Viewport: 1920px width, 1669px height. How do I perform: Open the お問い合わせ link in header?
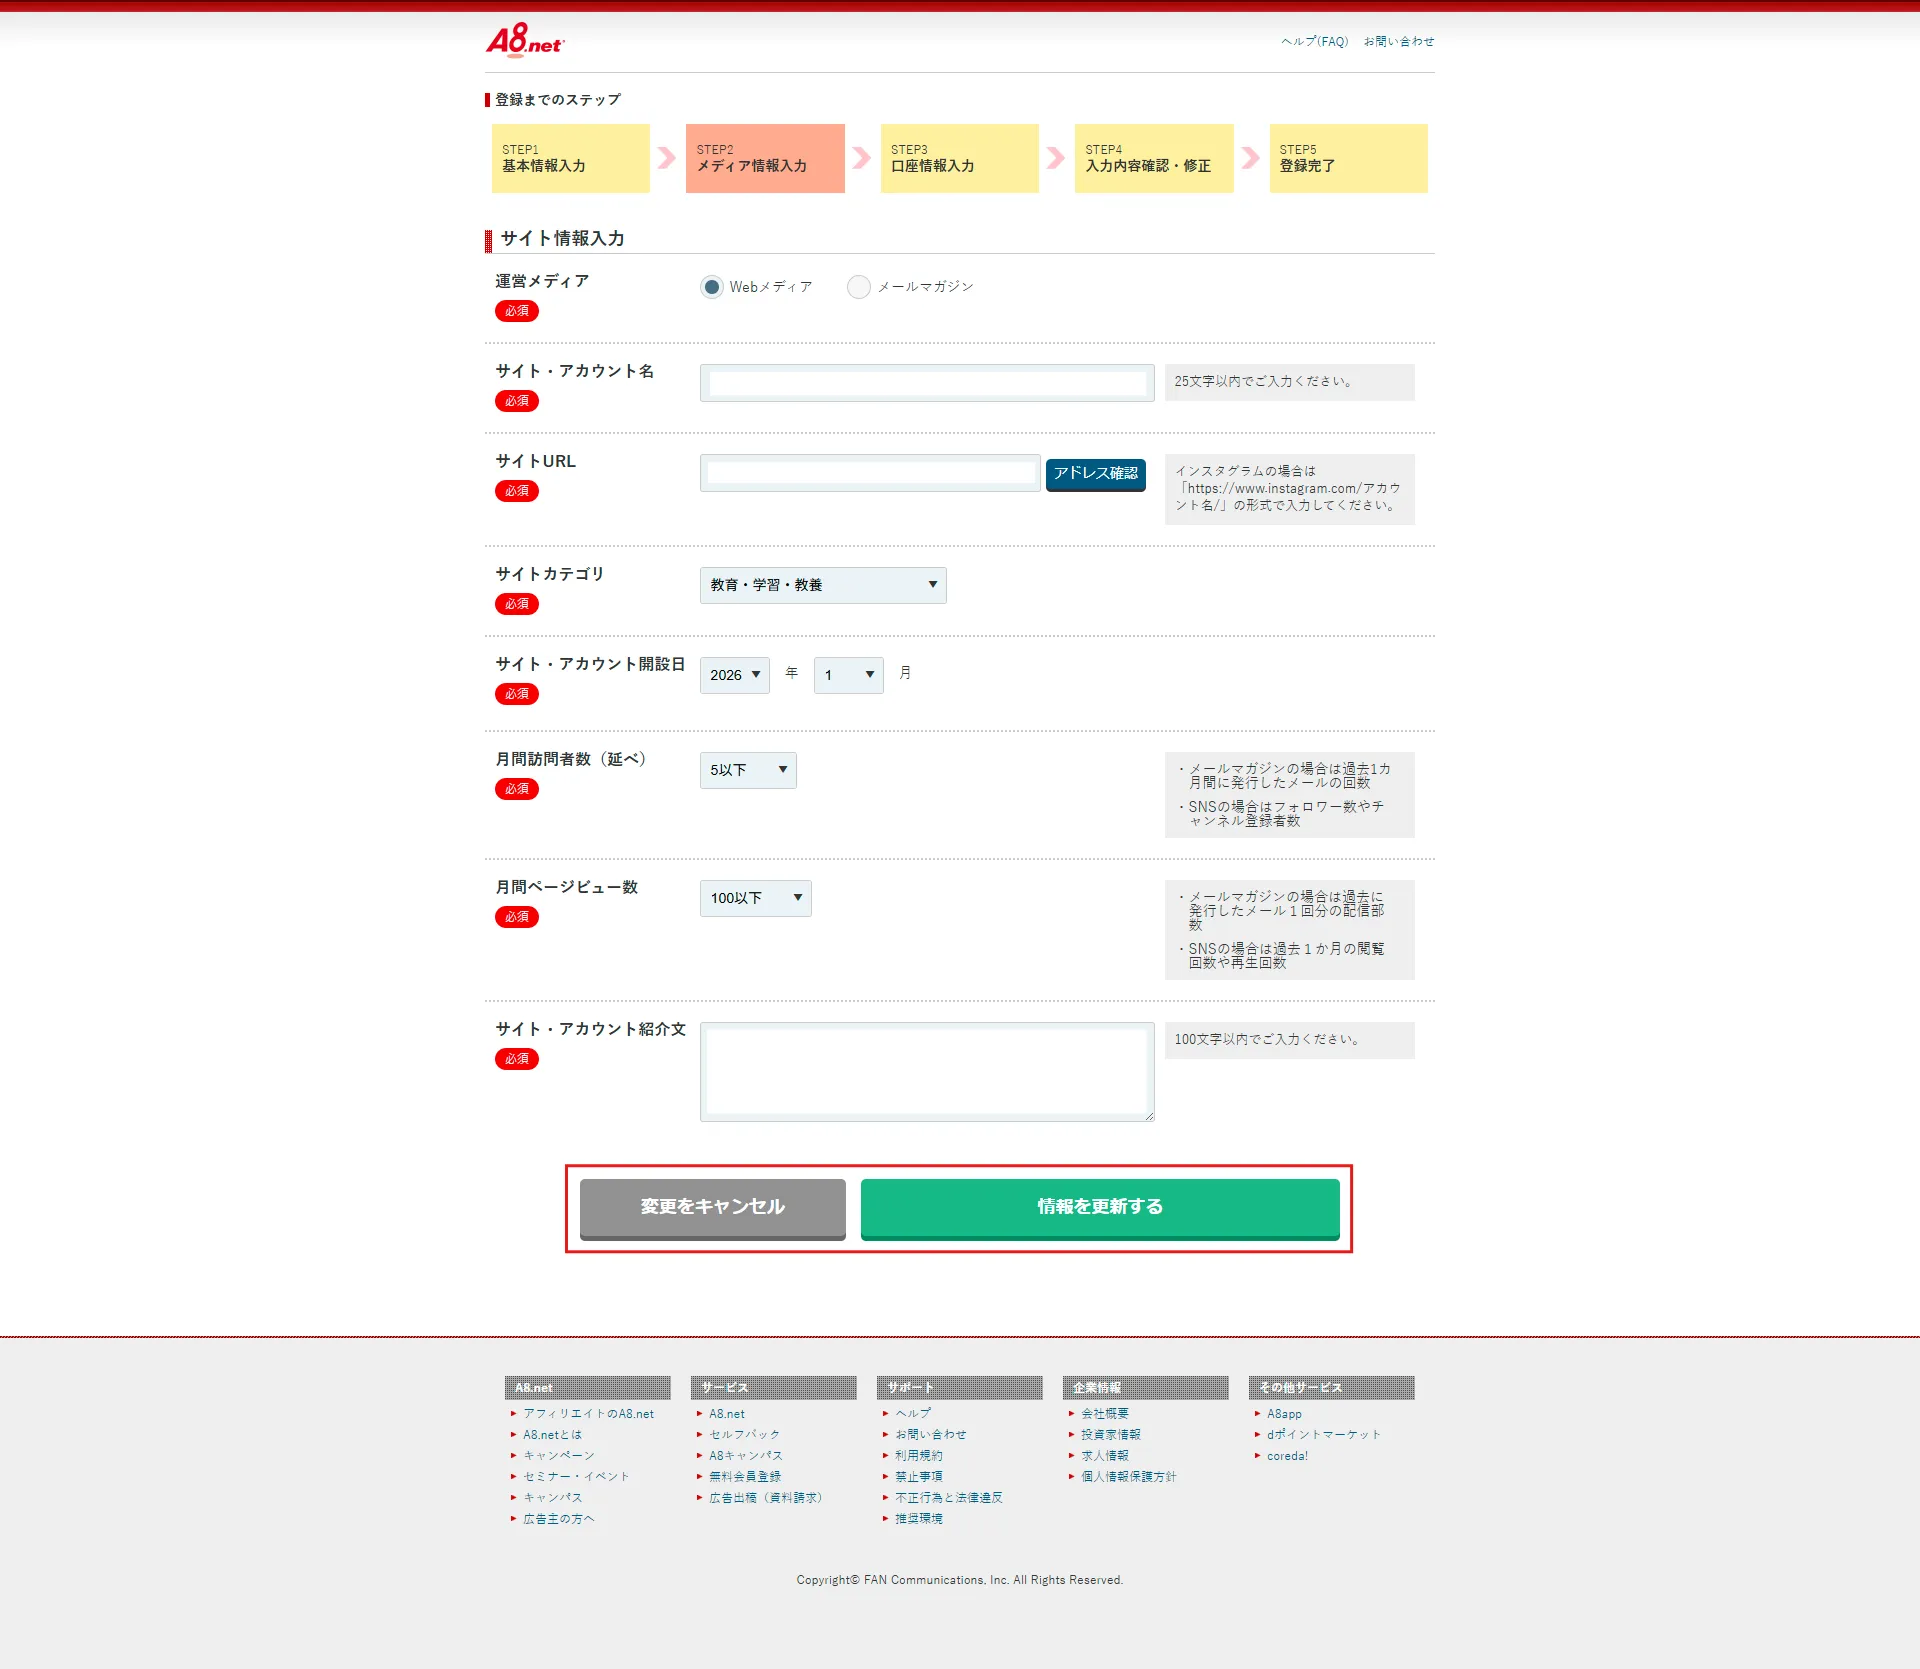(1399, 42)
